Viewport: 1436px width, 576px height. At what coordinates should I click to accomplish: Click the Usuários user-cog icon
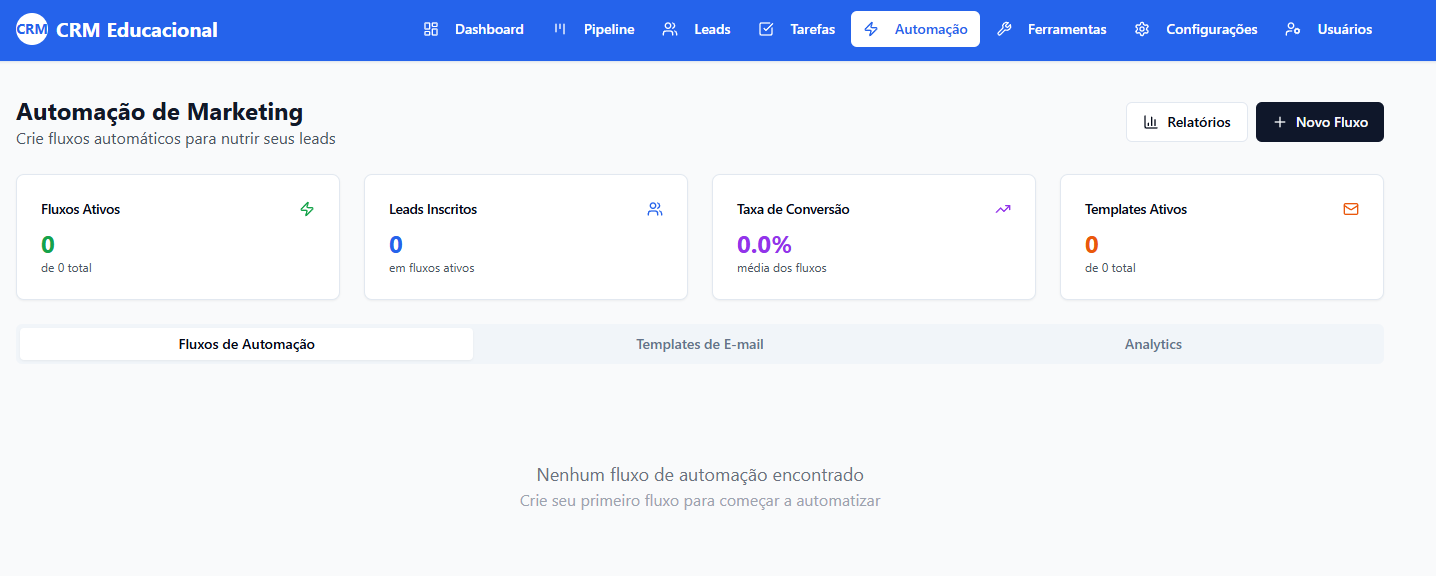[1293, 29]
